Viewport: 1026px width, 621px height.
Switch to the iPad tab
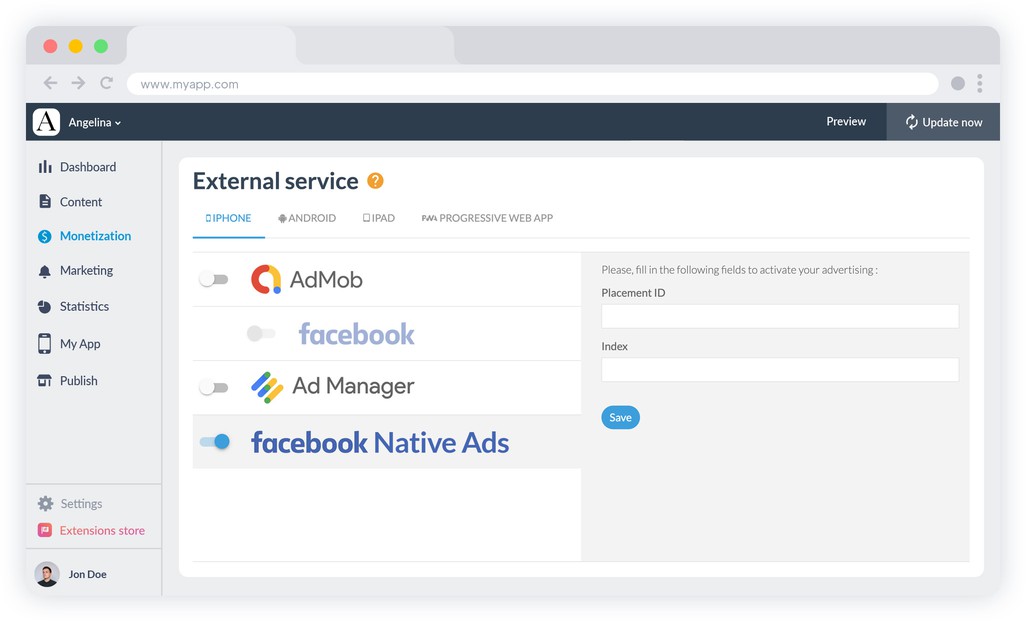[x=379, y=219]
